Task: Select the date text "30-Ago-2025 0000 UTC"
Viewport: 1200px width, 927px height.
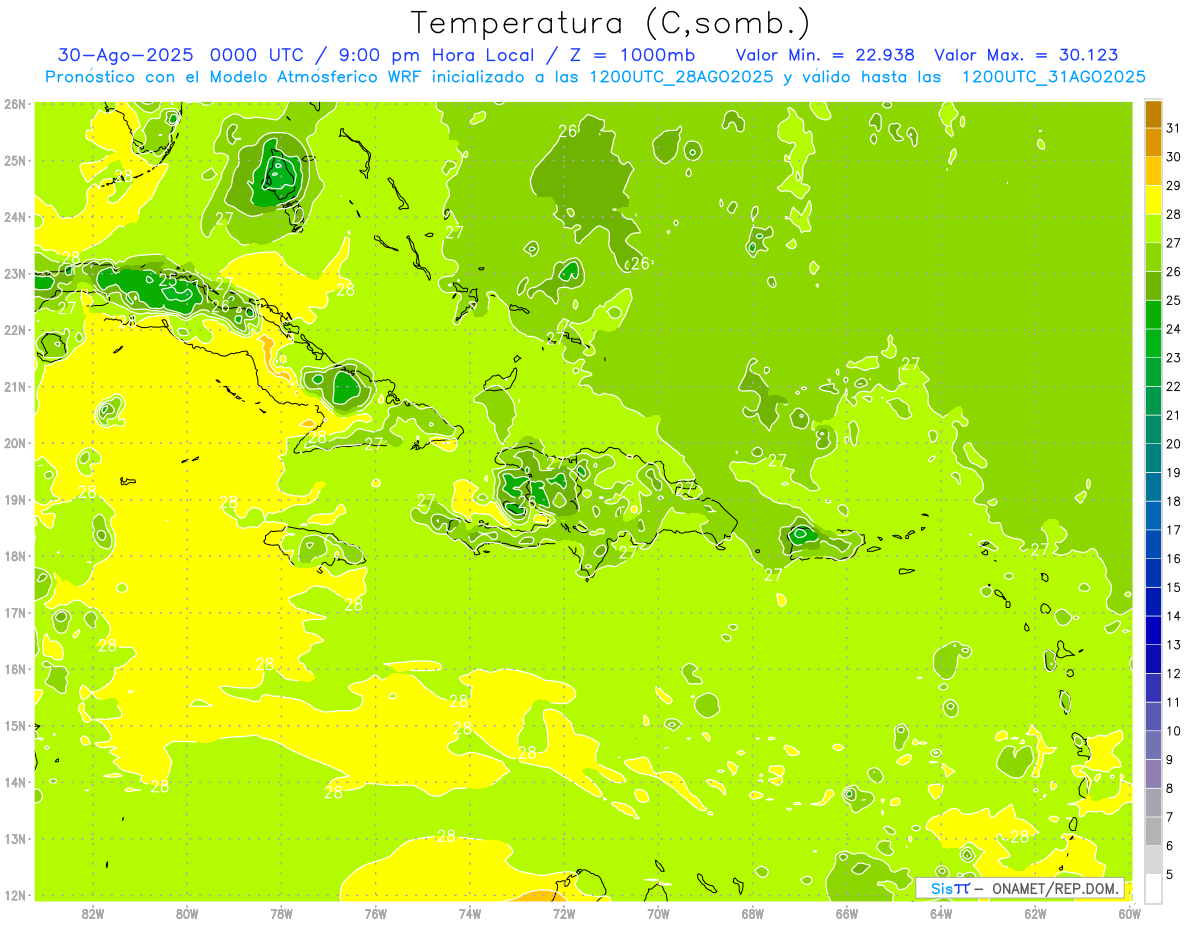Action: (181, 55)
